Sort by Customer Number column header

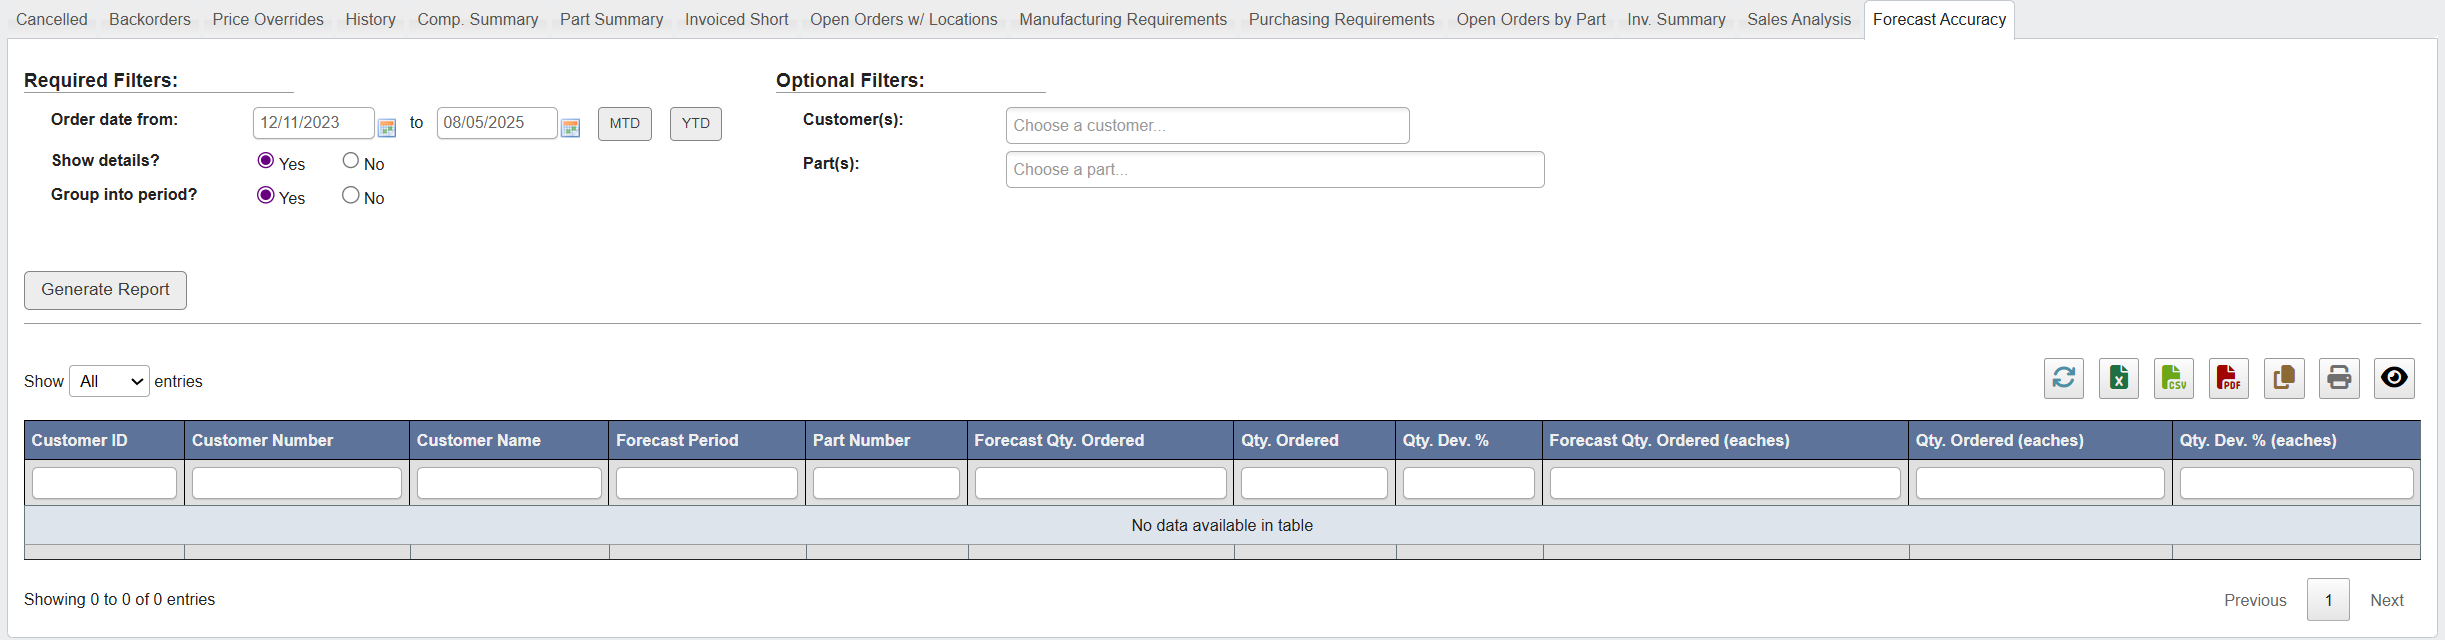(x=297, y=440)
